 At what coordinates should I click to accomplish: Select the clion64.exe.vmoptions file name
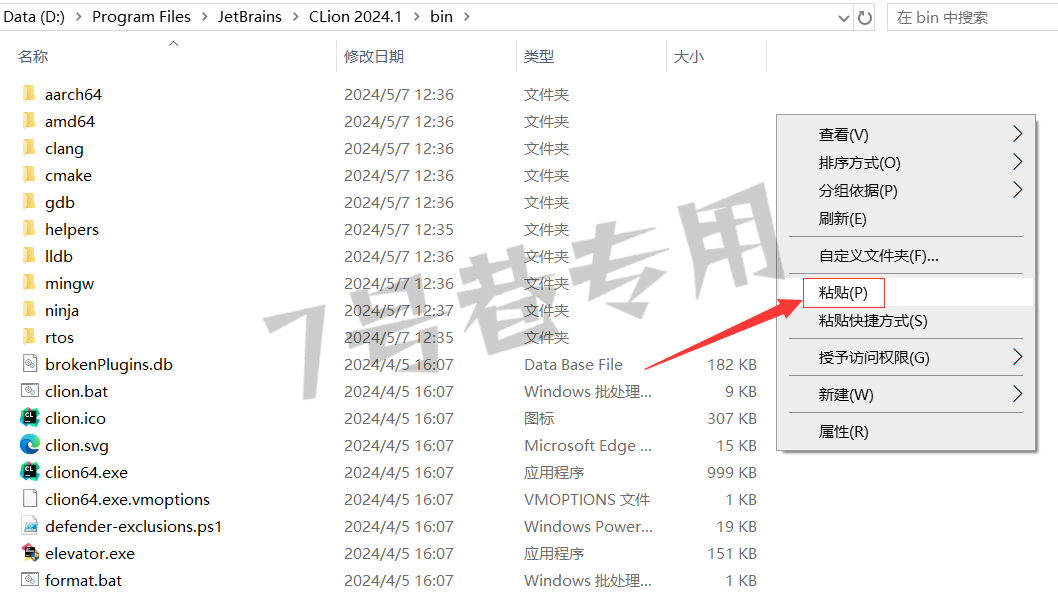[128, 499]
